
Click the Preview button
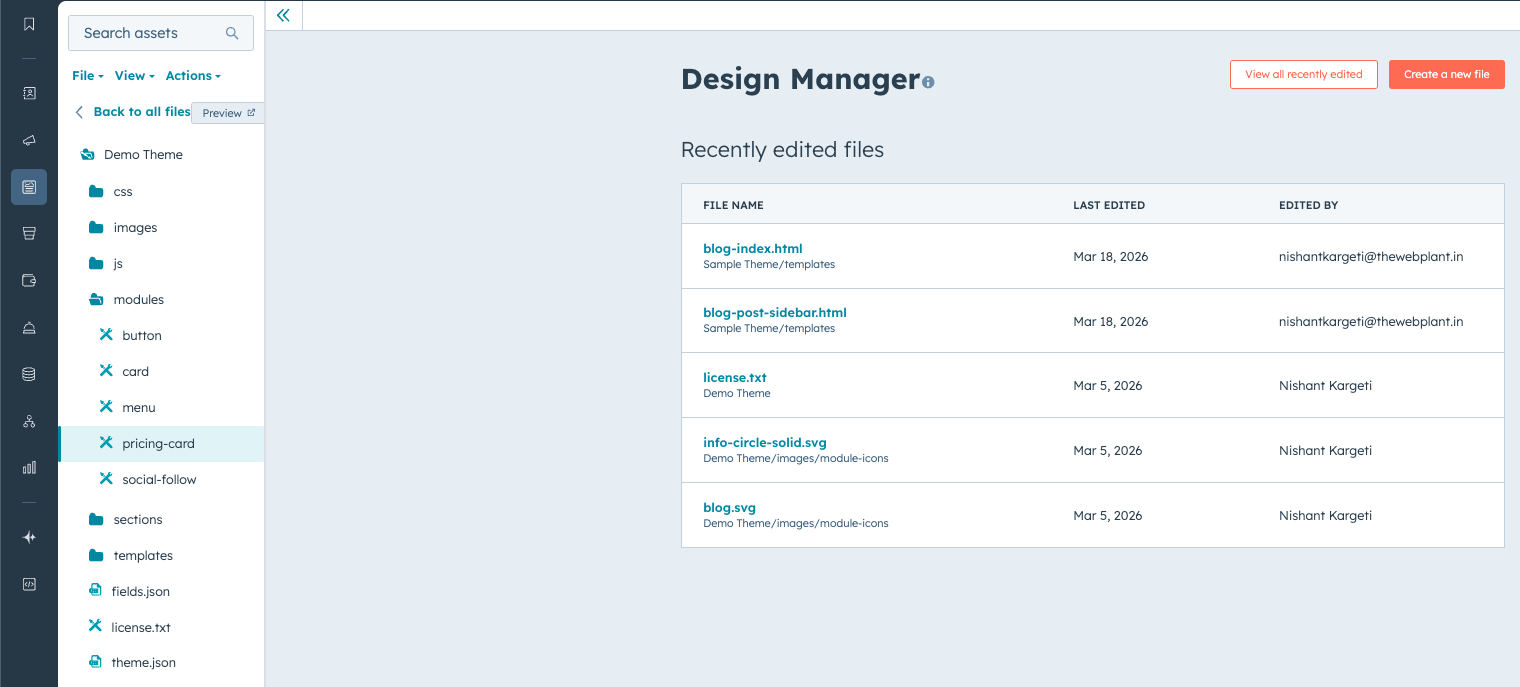(228, 113)
